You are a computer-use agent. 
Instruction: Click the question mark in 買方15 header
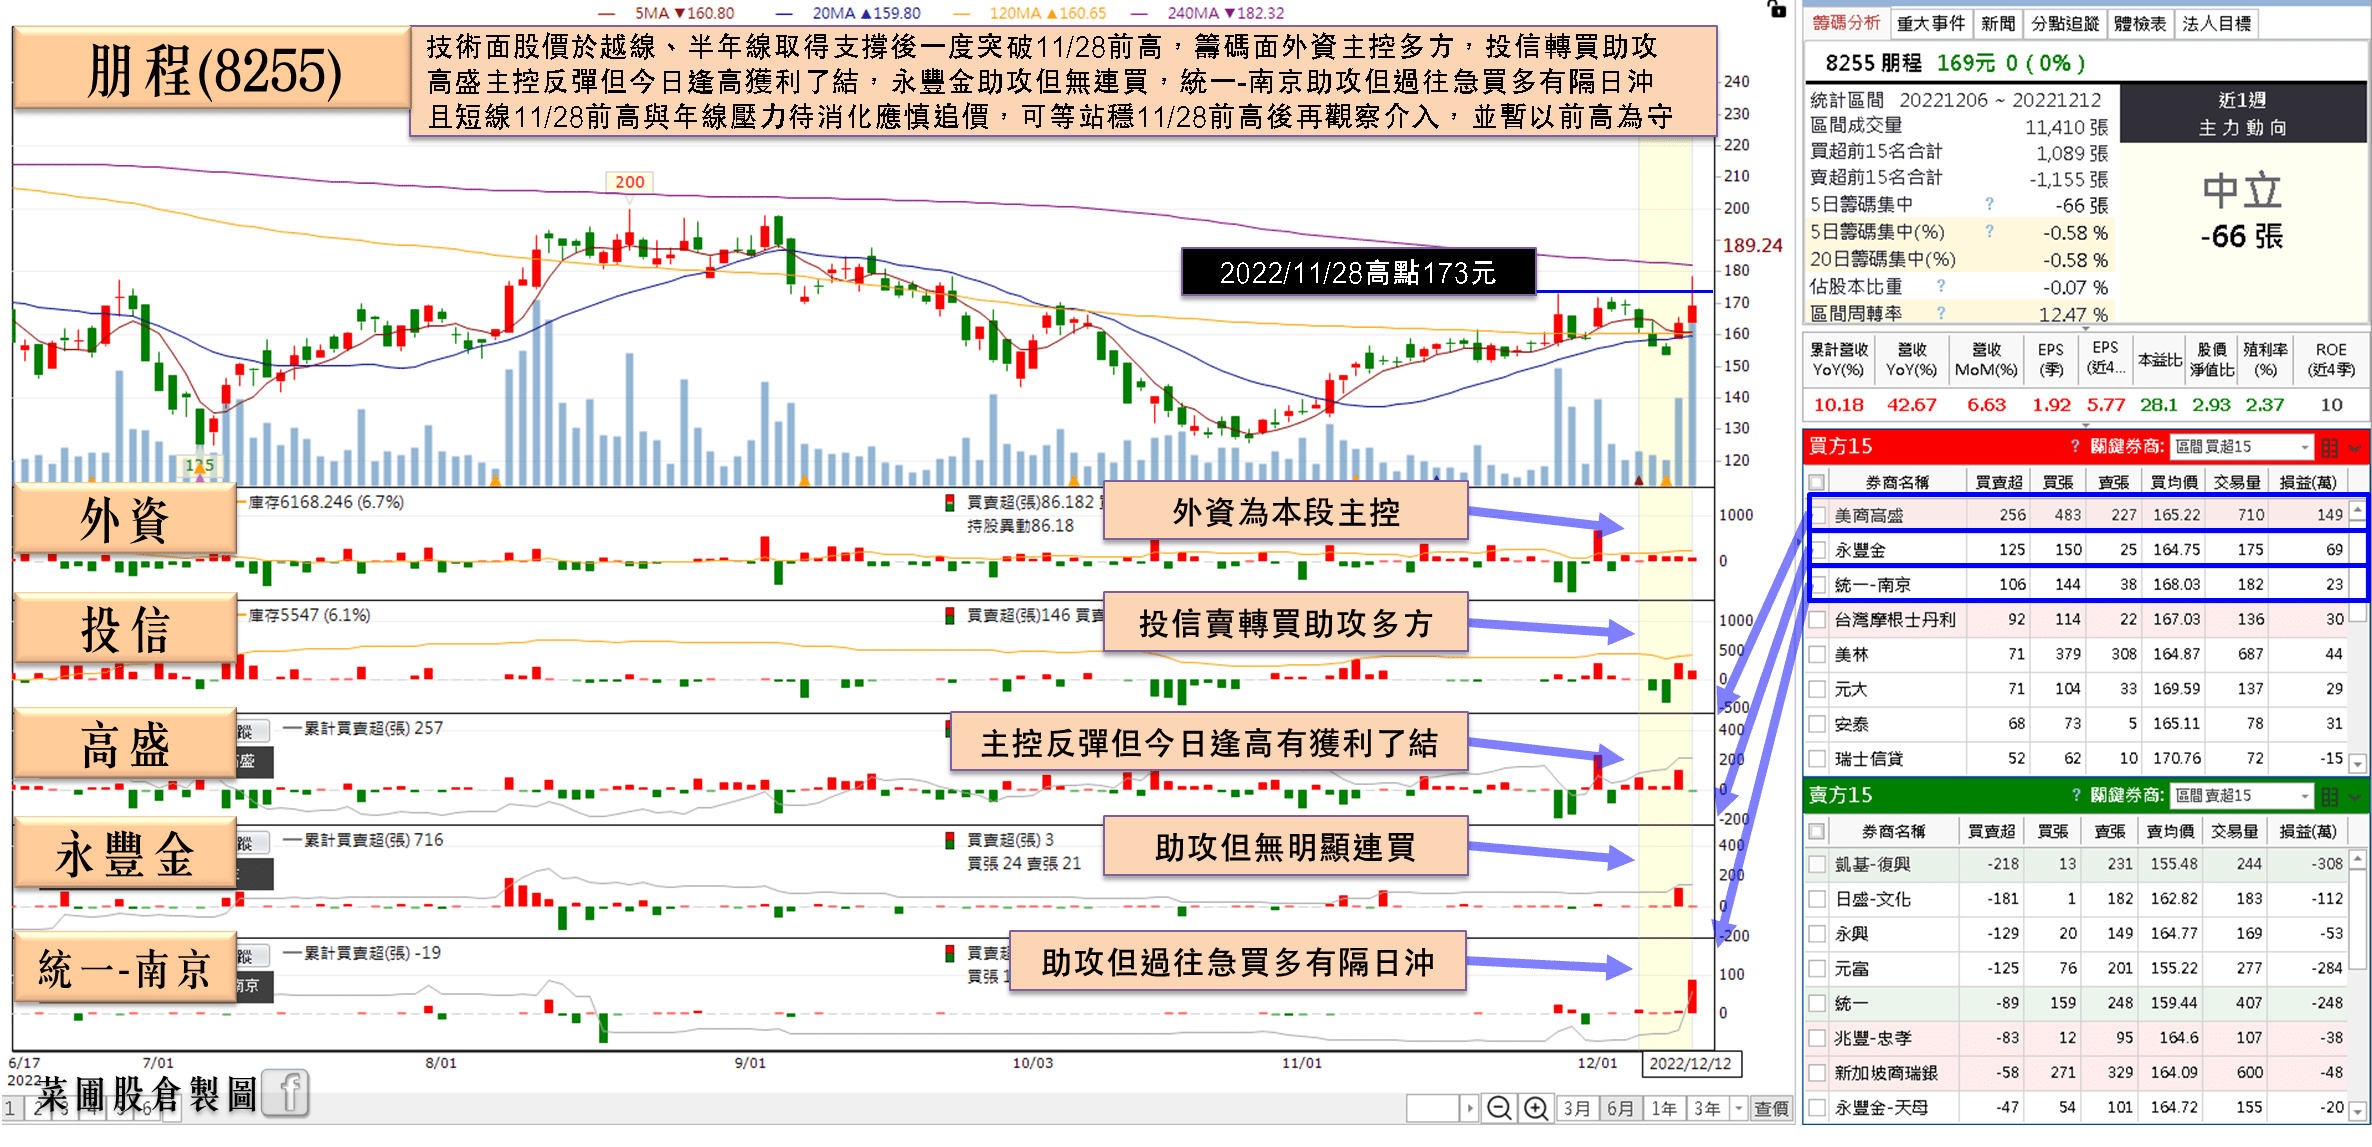tap(2075, 446)
